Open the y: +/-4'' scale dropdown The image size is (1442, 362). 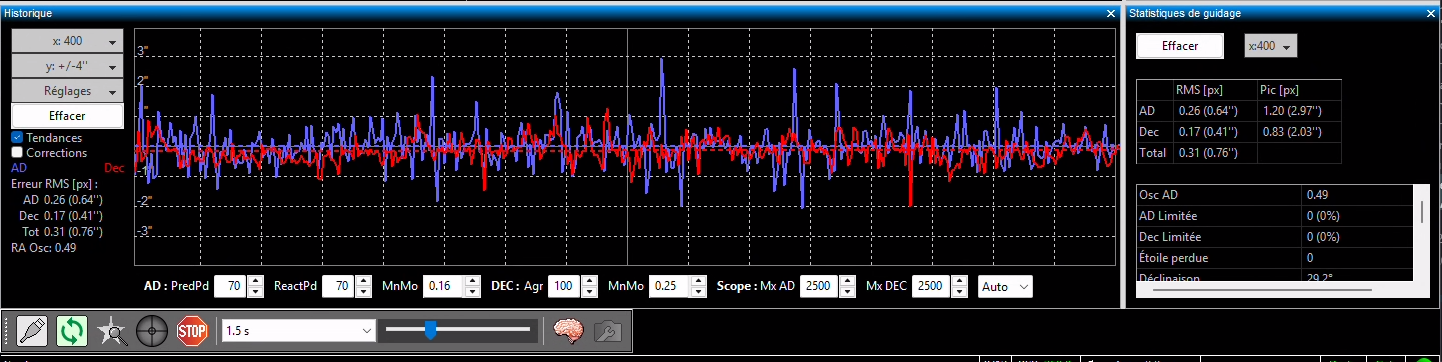[68, 66]
